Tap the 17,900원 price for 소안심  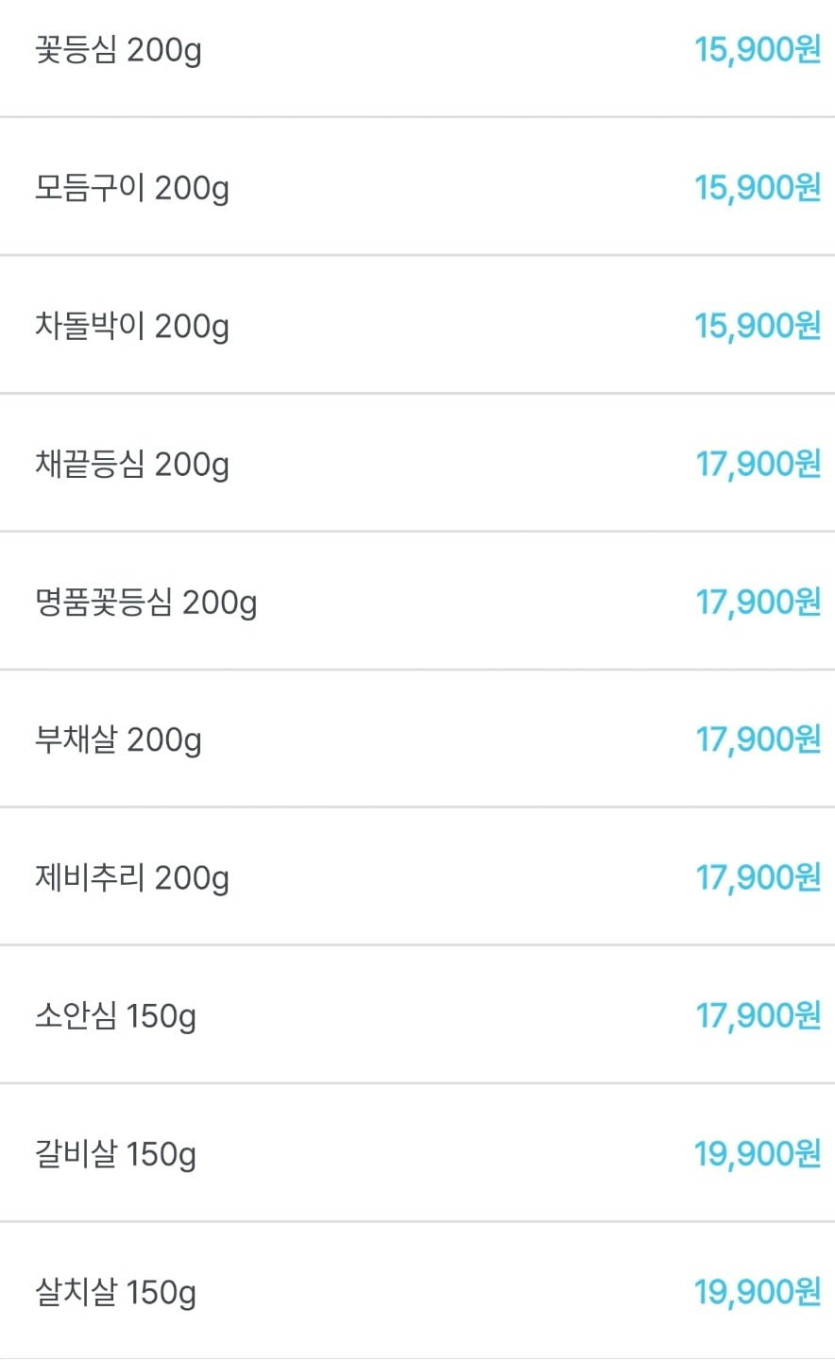[758, 1016]
